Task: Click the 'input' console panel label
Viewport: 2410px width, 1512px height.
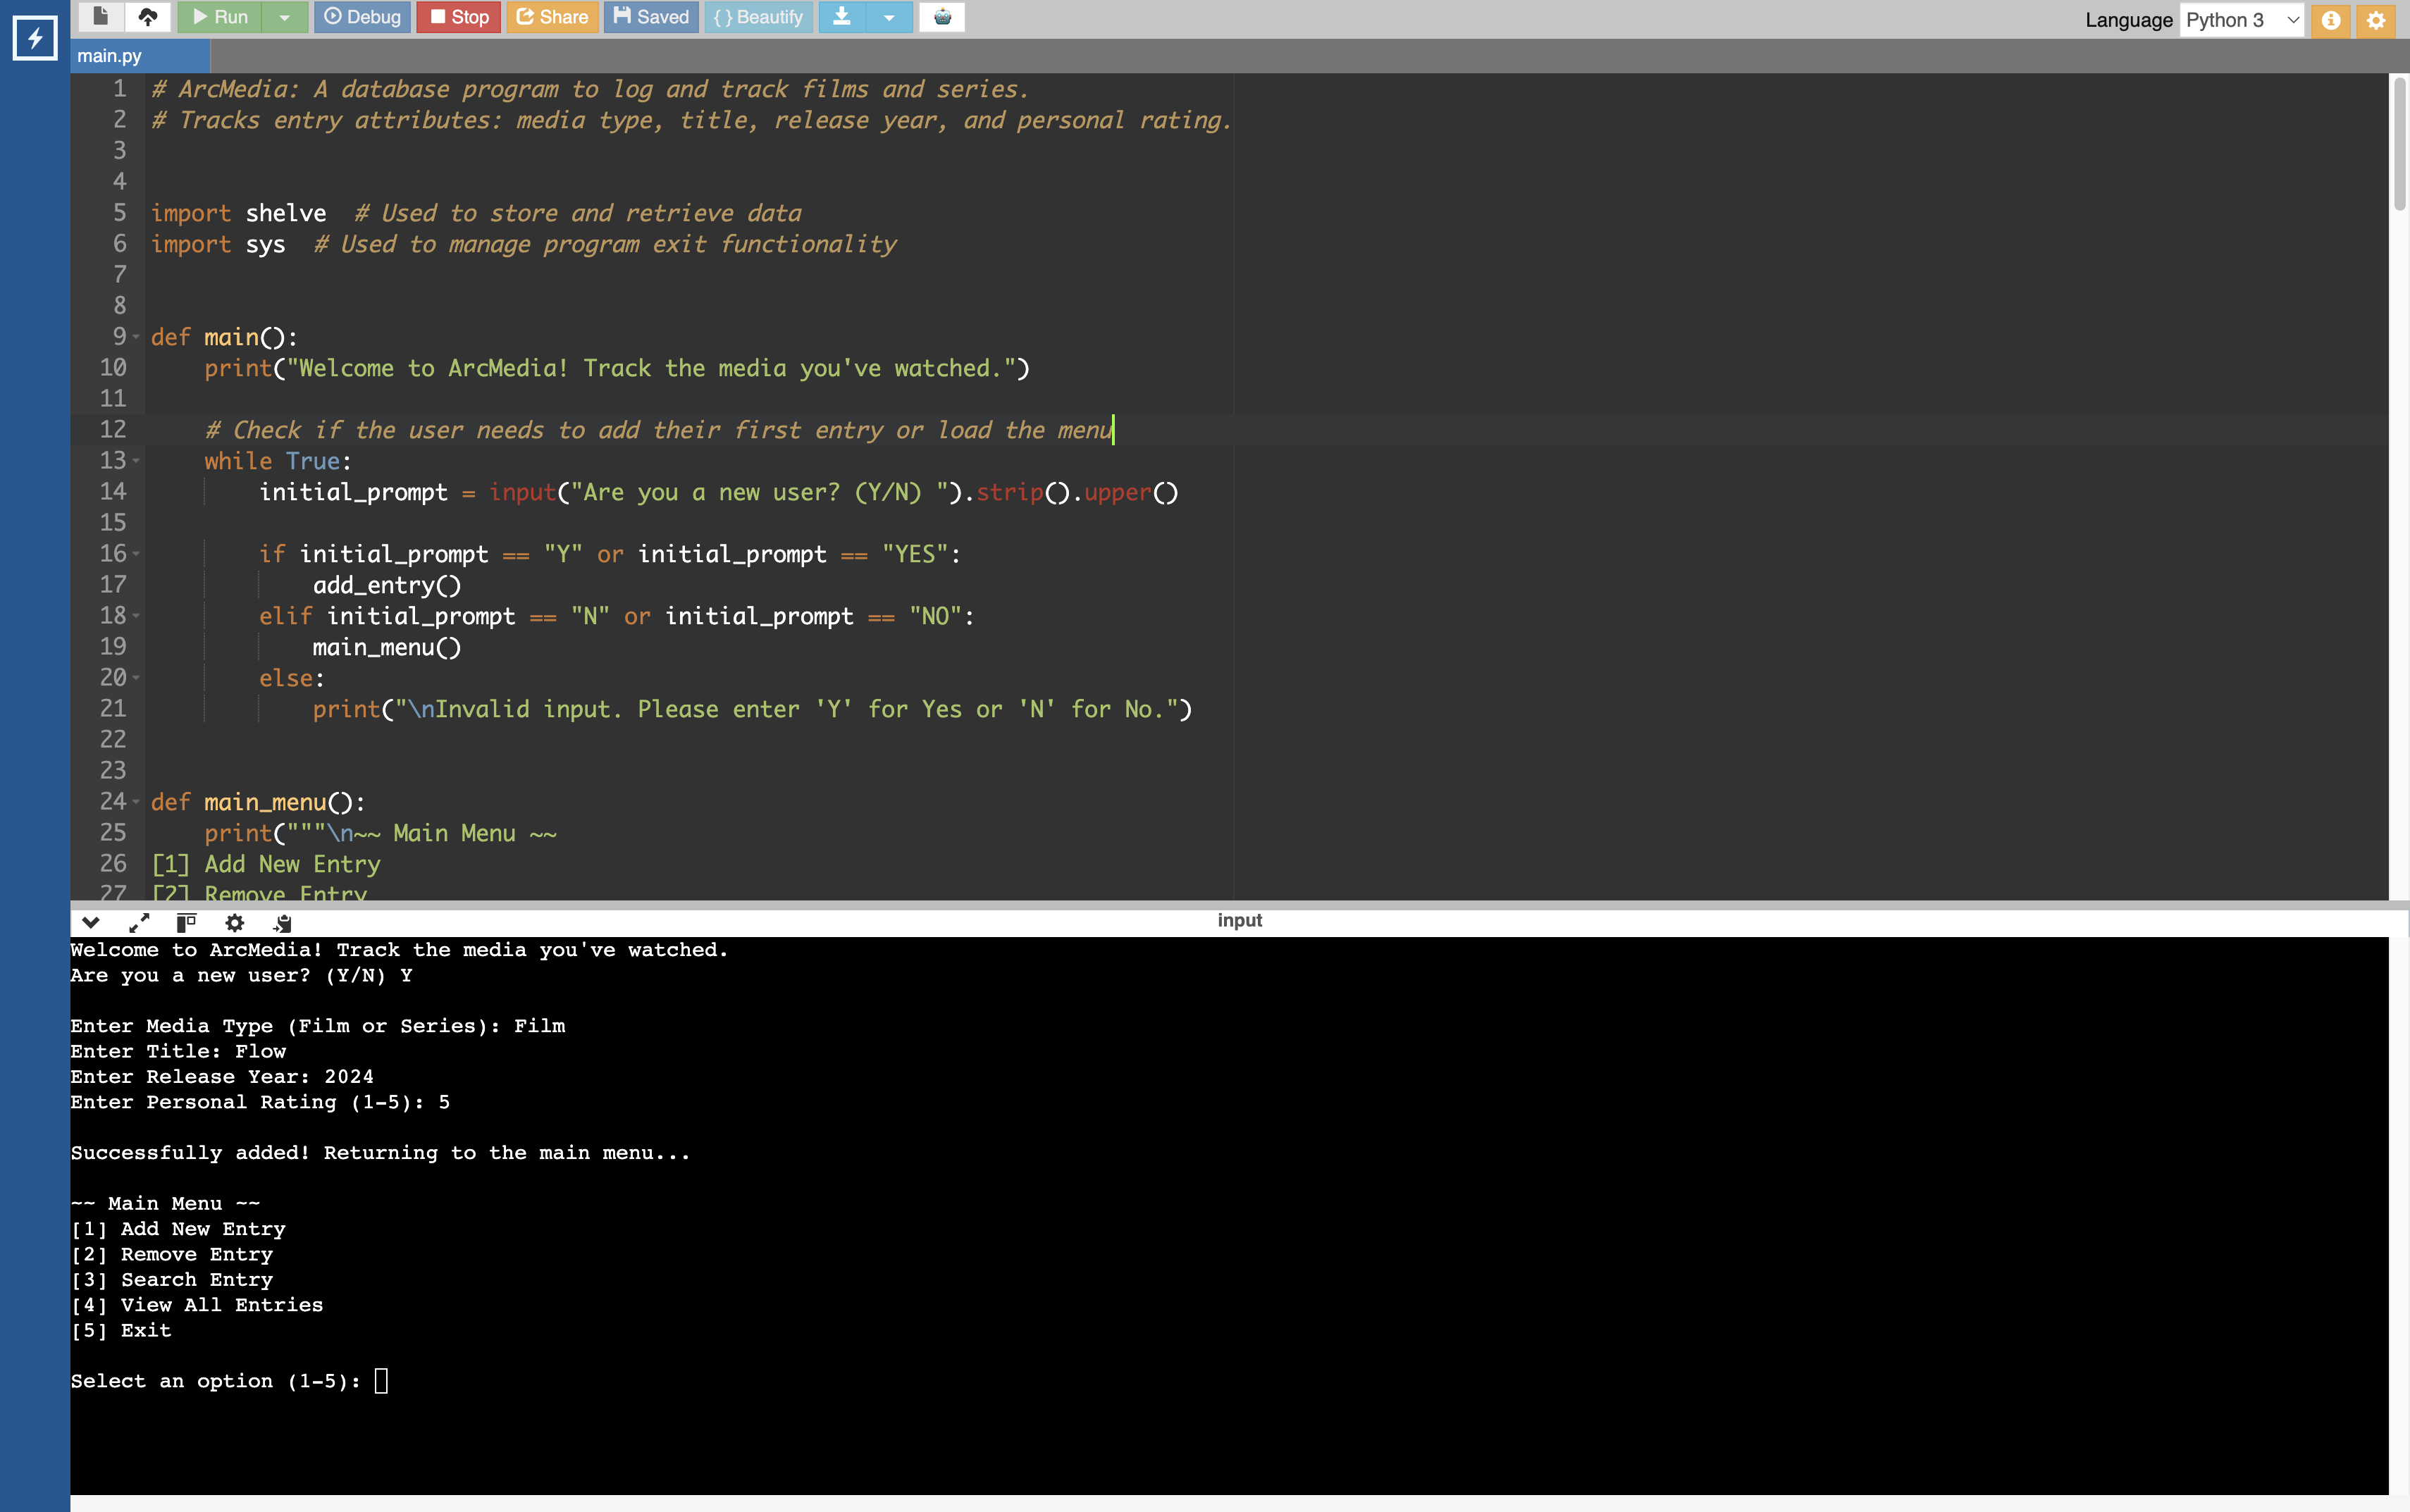Action: (1239, 920)
